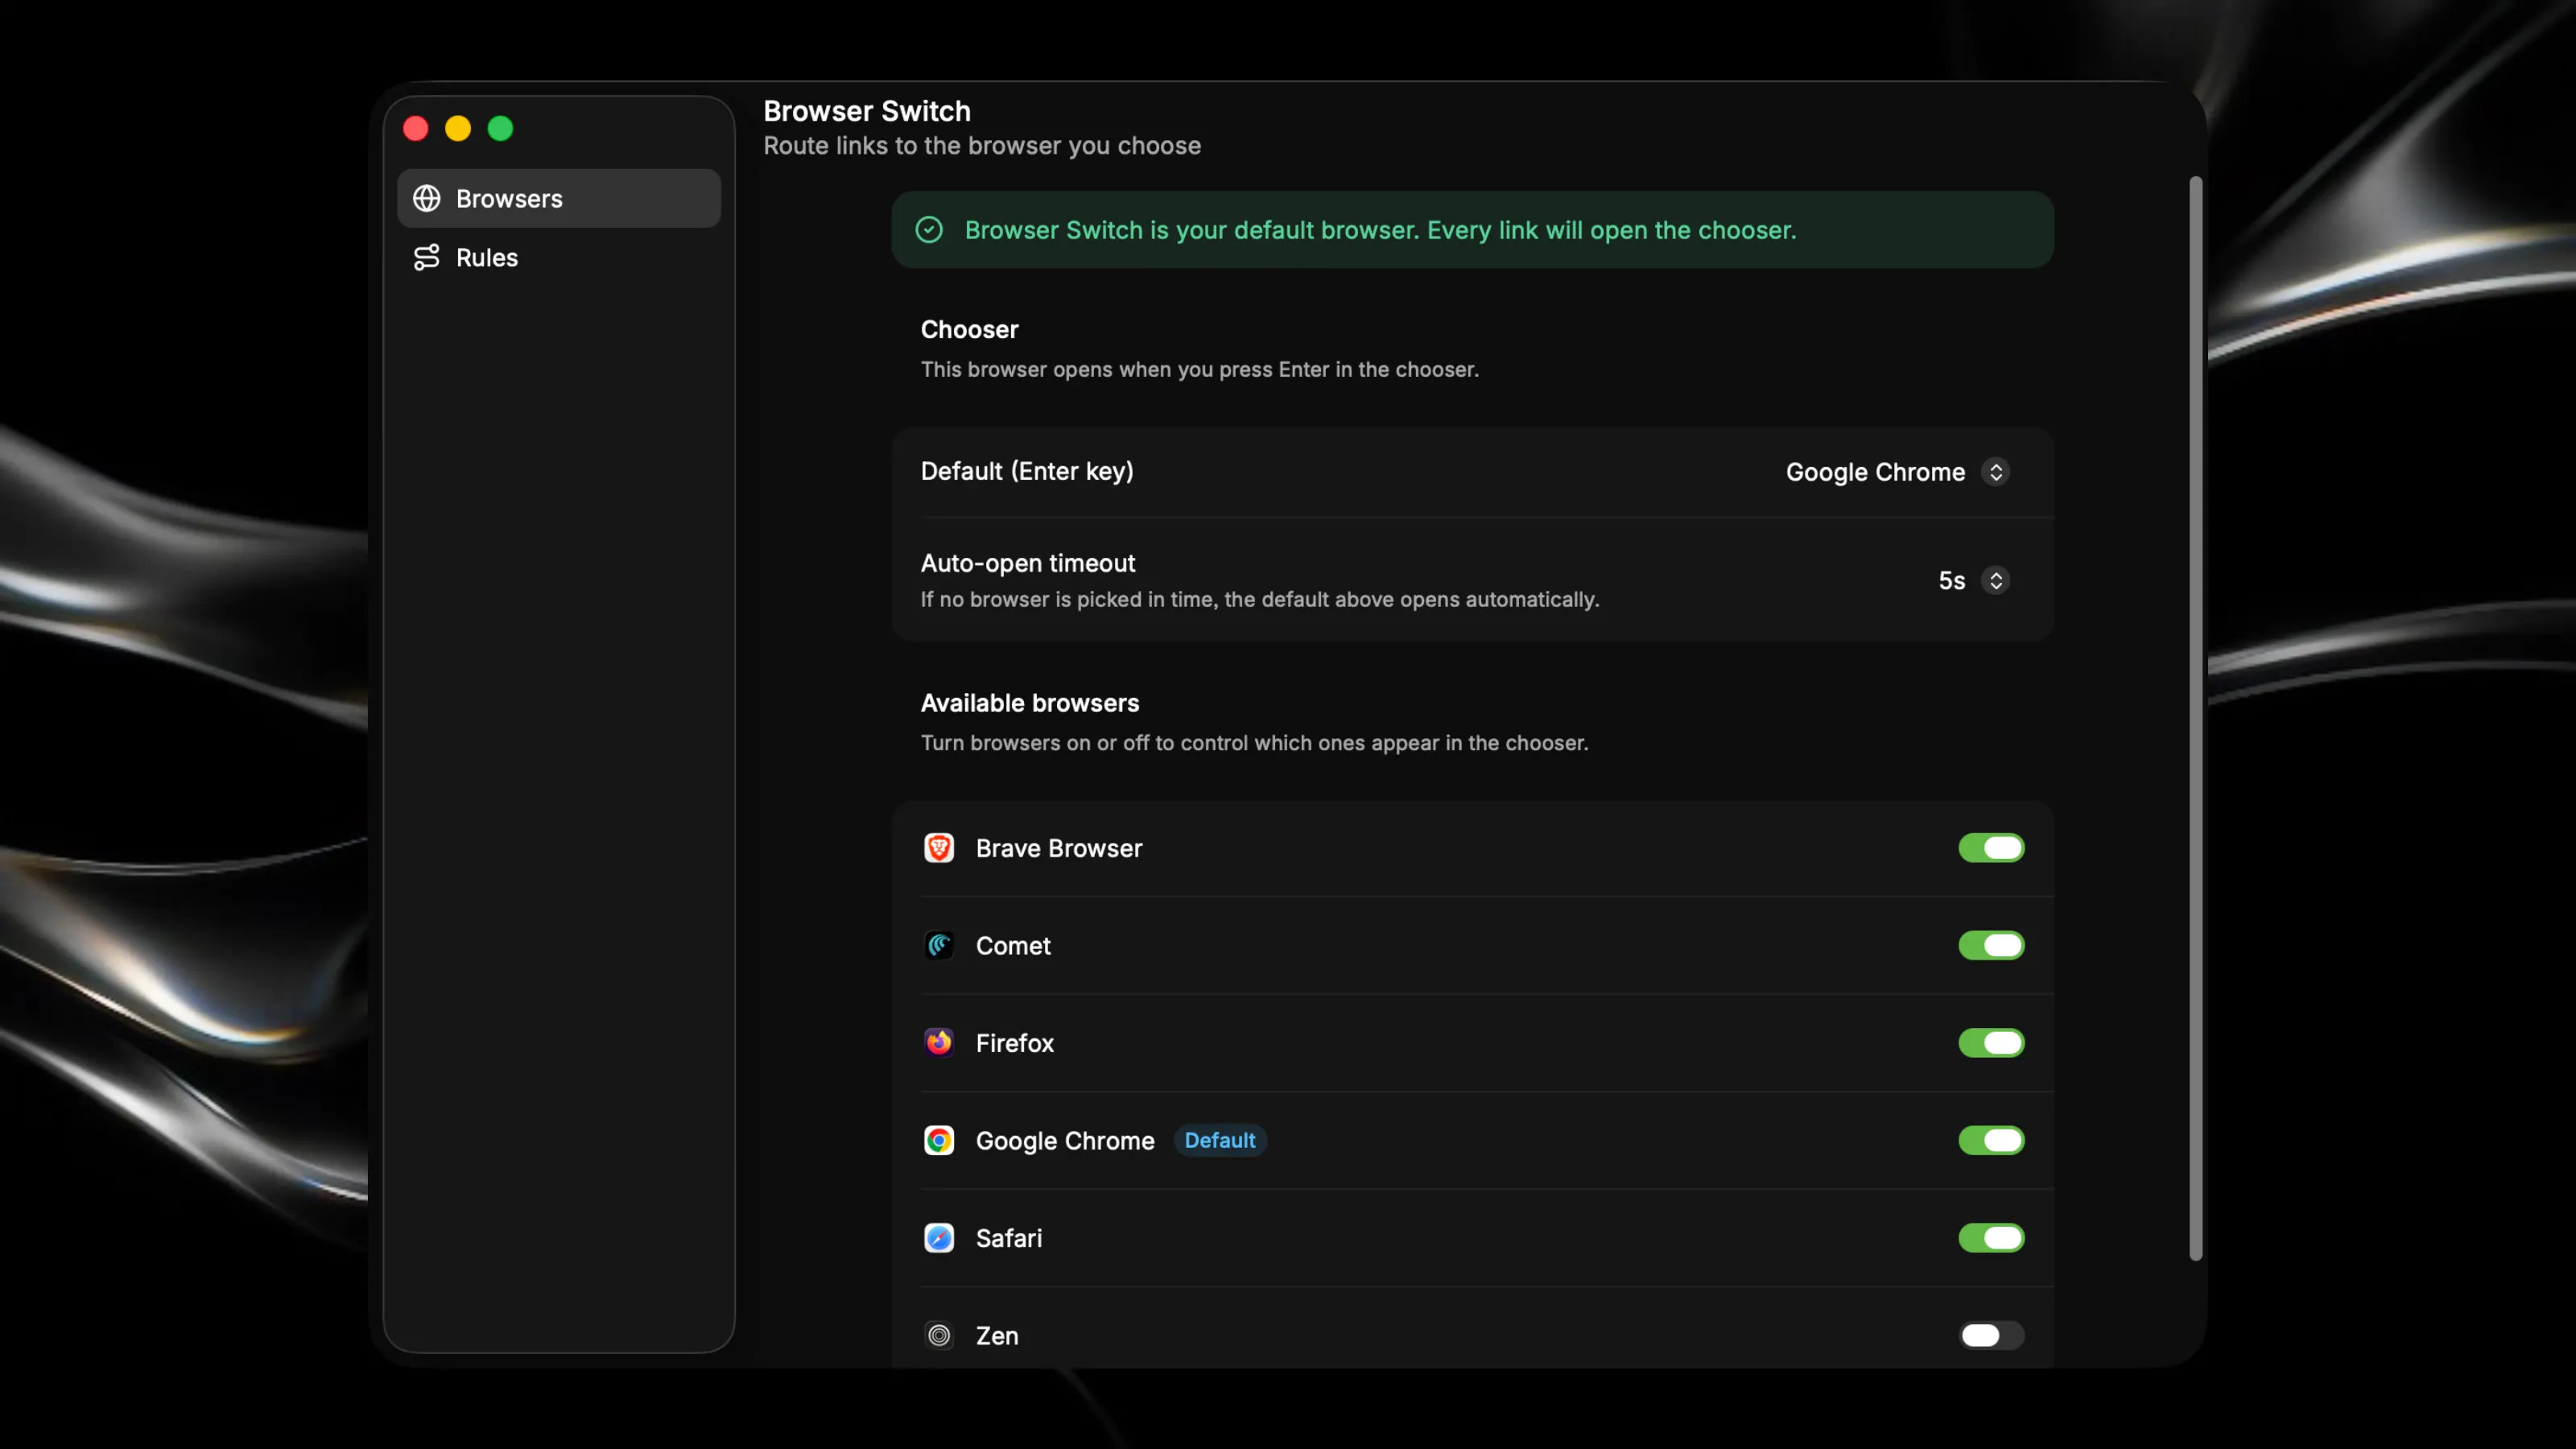Click the Safari name label
This screenshot has width=2576, height=1449.
pyautogui.click(x=1008, y=1238)
